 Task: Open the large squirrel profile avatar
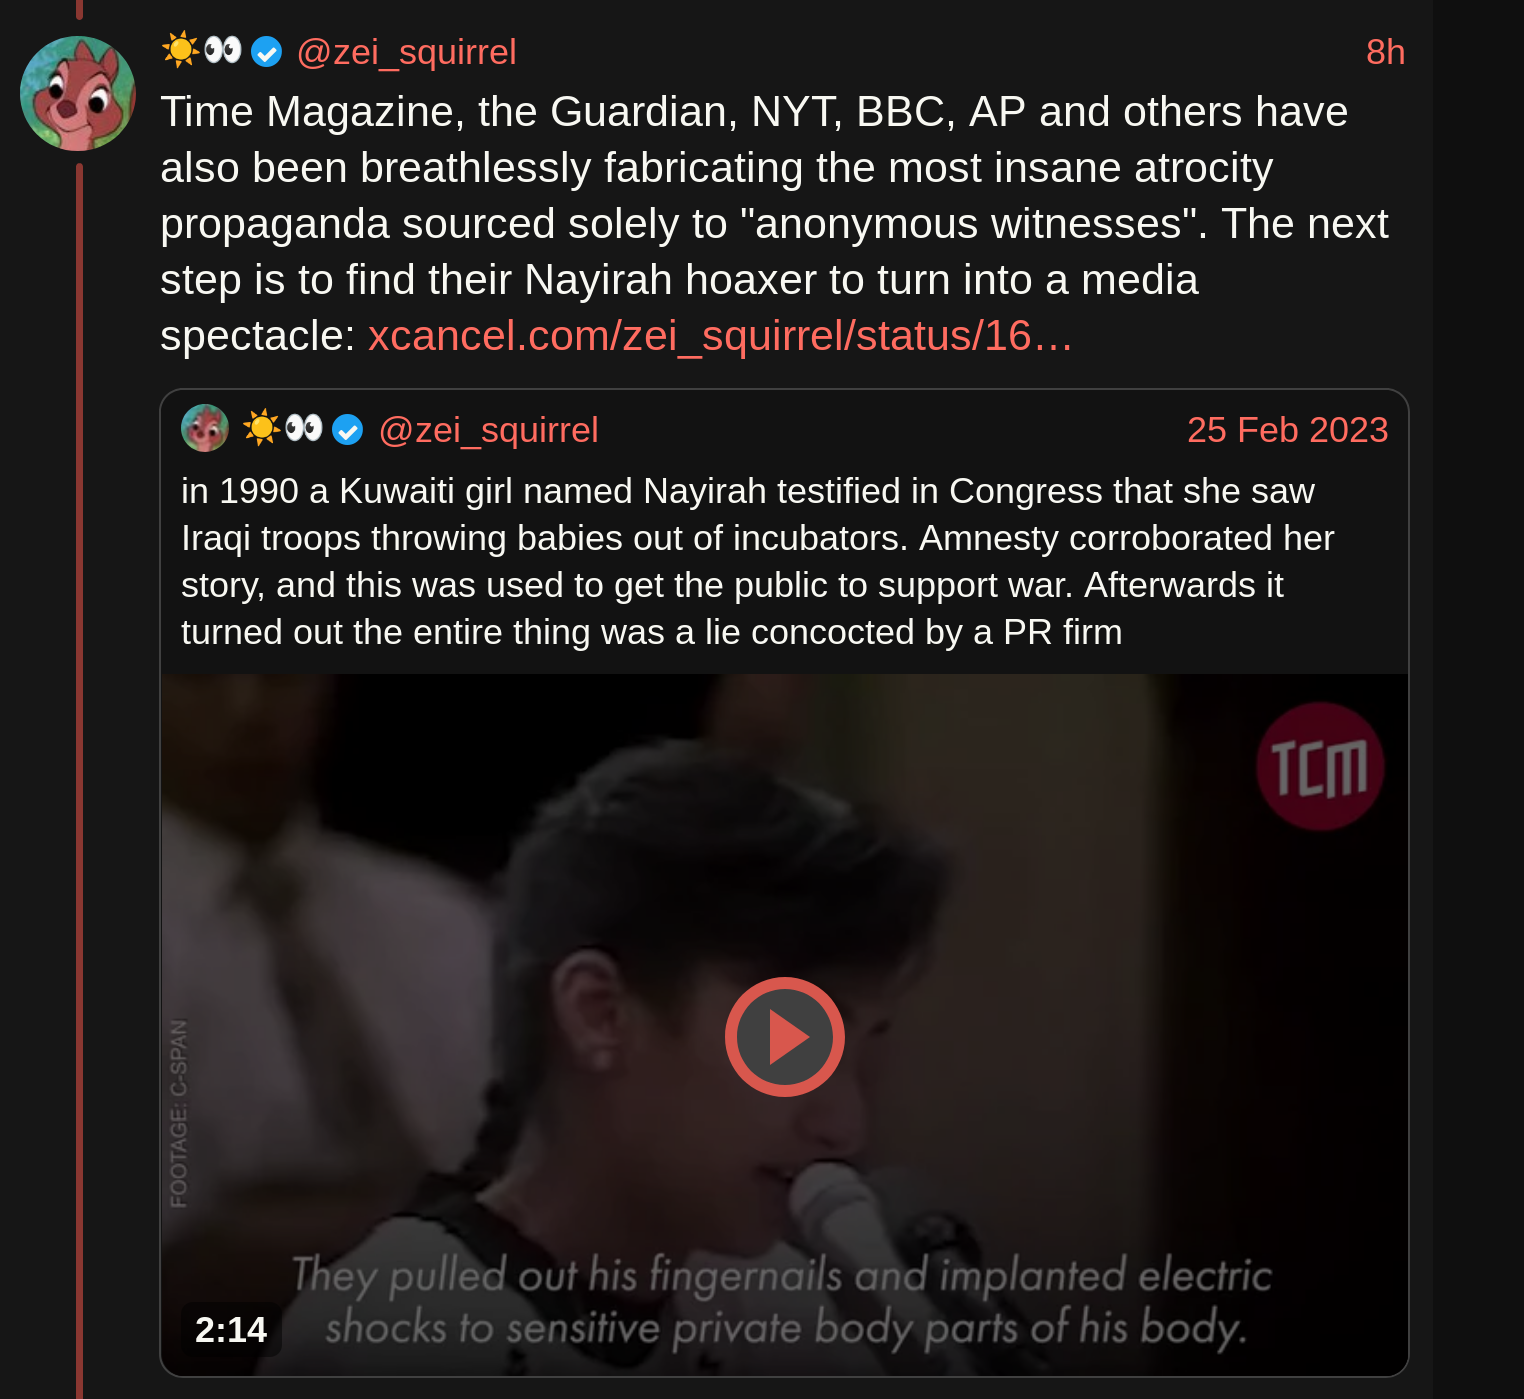78,94
